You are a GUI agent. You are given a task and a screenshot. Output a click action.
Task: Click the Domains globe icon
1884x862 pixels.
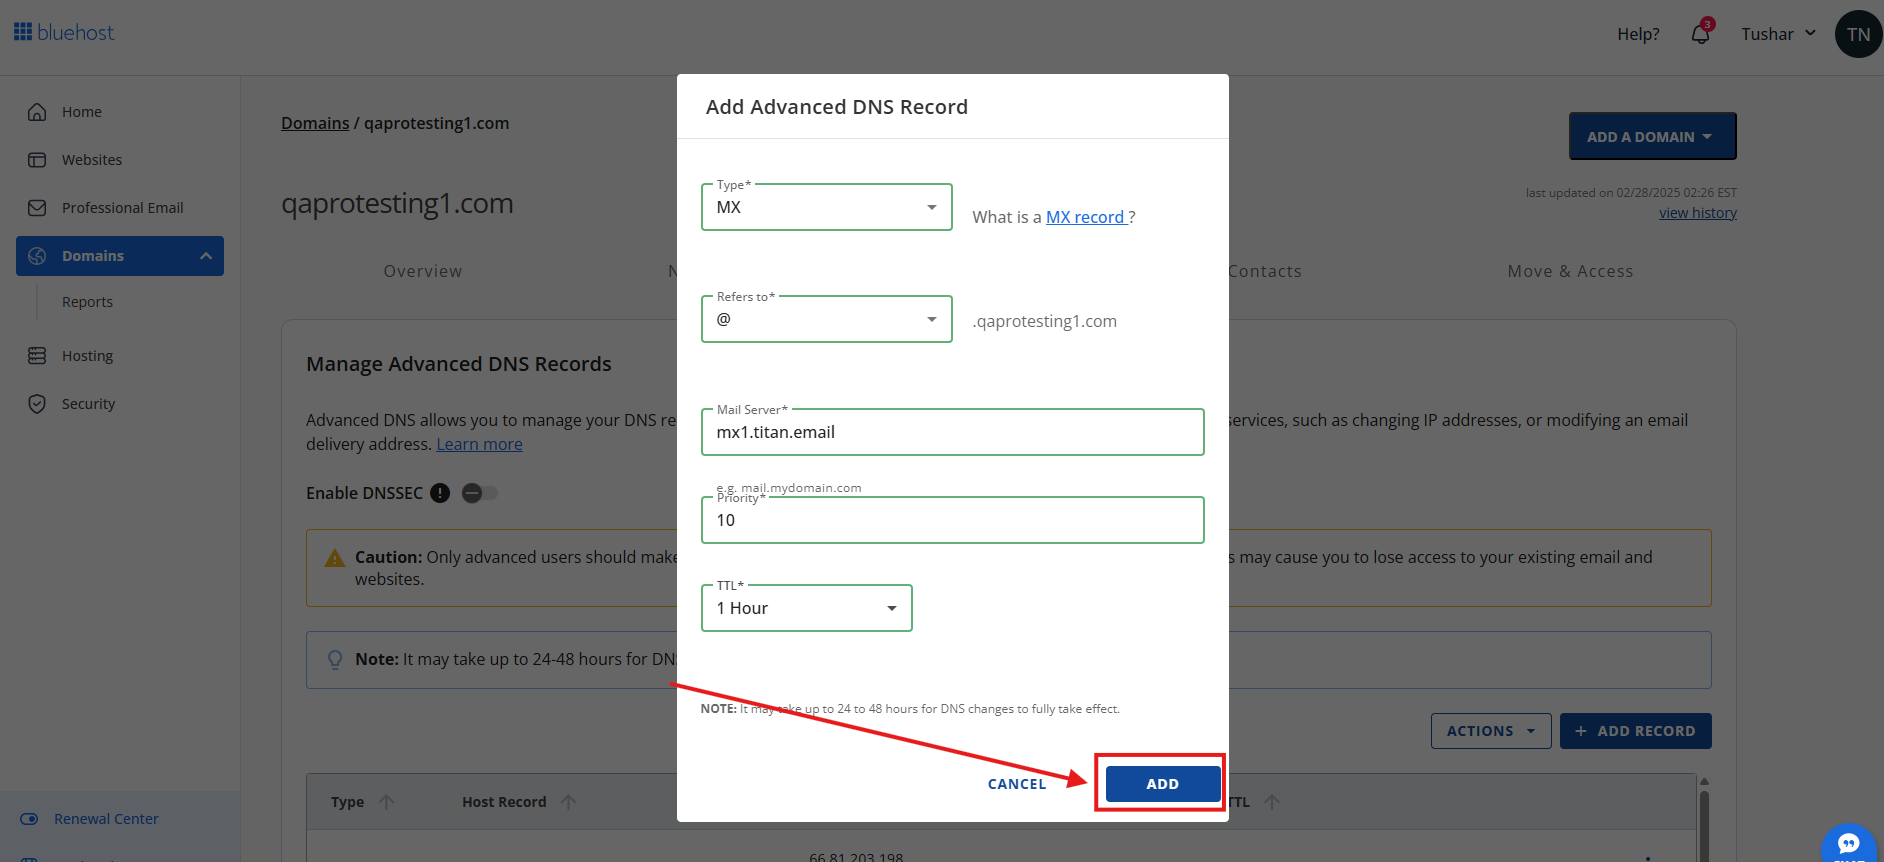coord(37,255)
